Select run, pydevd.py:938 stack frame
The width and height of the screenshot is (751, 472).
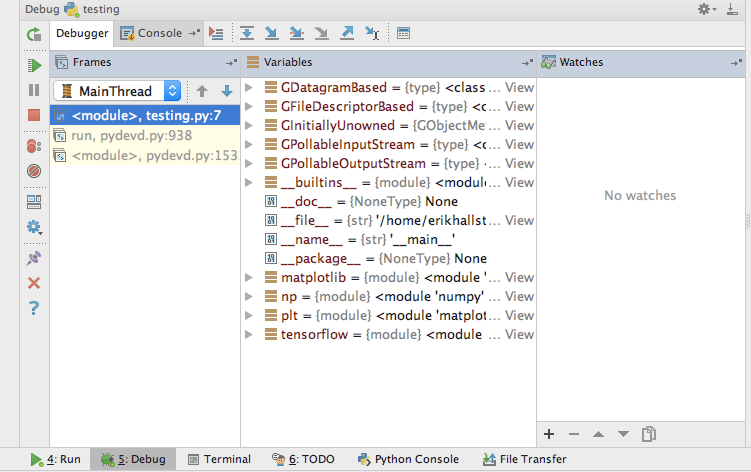[x=131, y=135]
